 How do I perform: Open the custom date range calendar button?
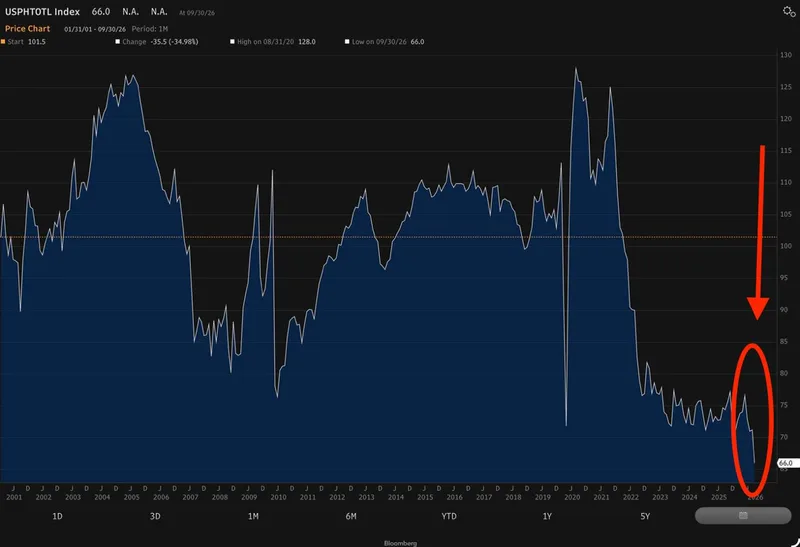(743, 515)
